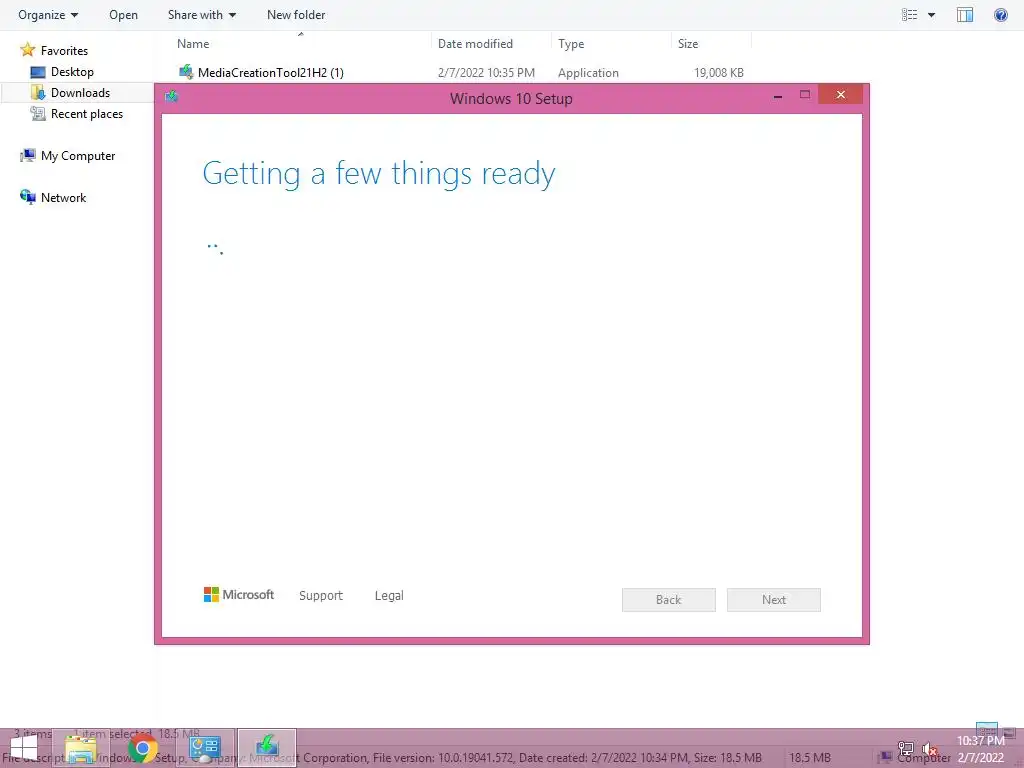Sort by Name column header
The width and height of the screenshot is (1024, 768).
tap(193, 44)
